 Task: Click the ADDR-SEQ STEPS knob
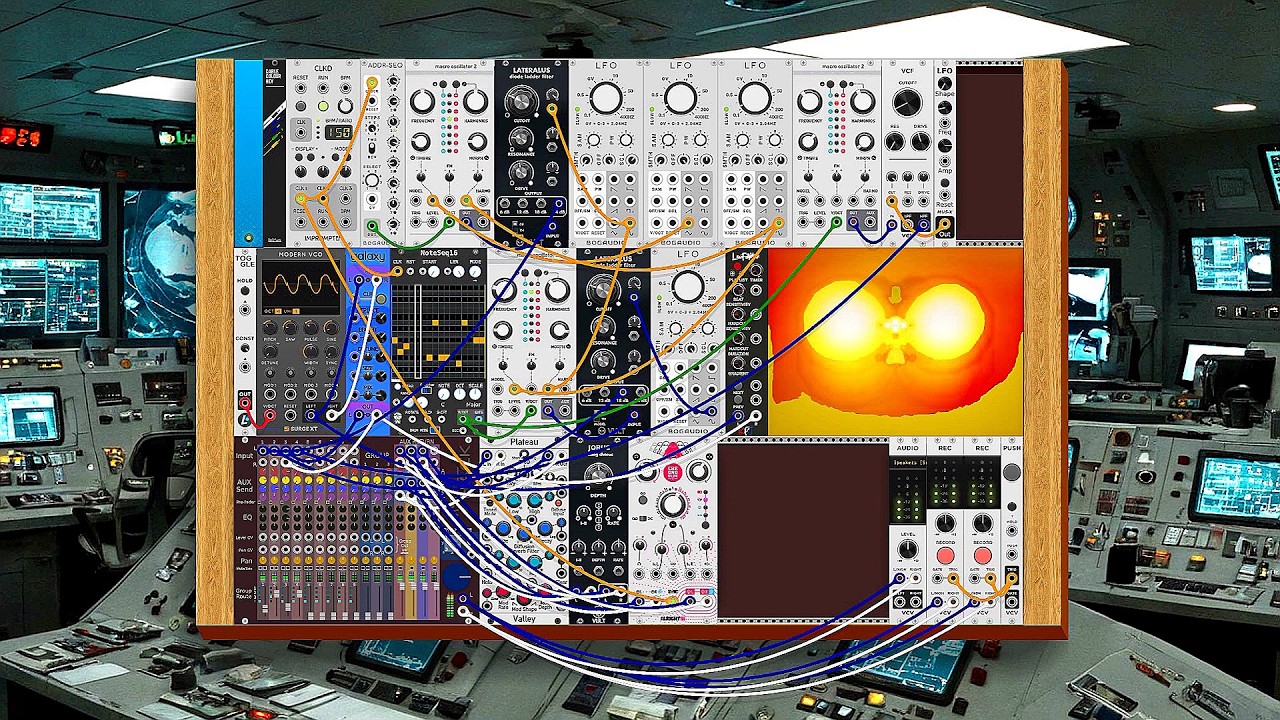tap(372, 128)
